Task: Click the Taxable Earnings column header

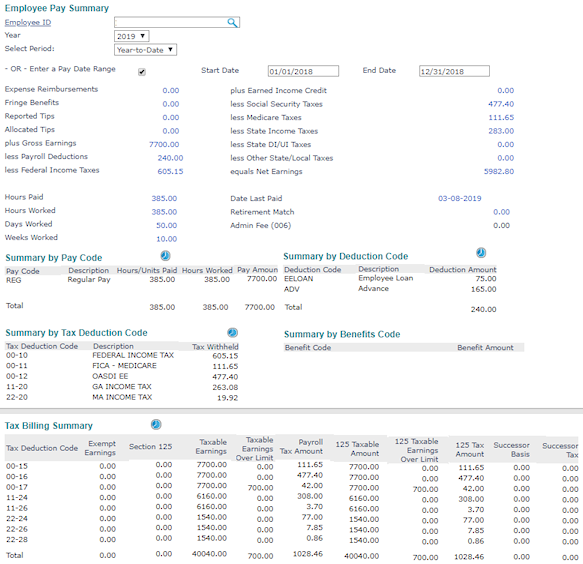Action: [x=212, y=447]
